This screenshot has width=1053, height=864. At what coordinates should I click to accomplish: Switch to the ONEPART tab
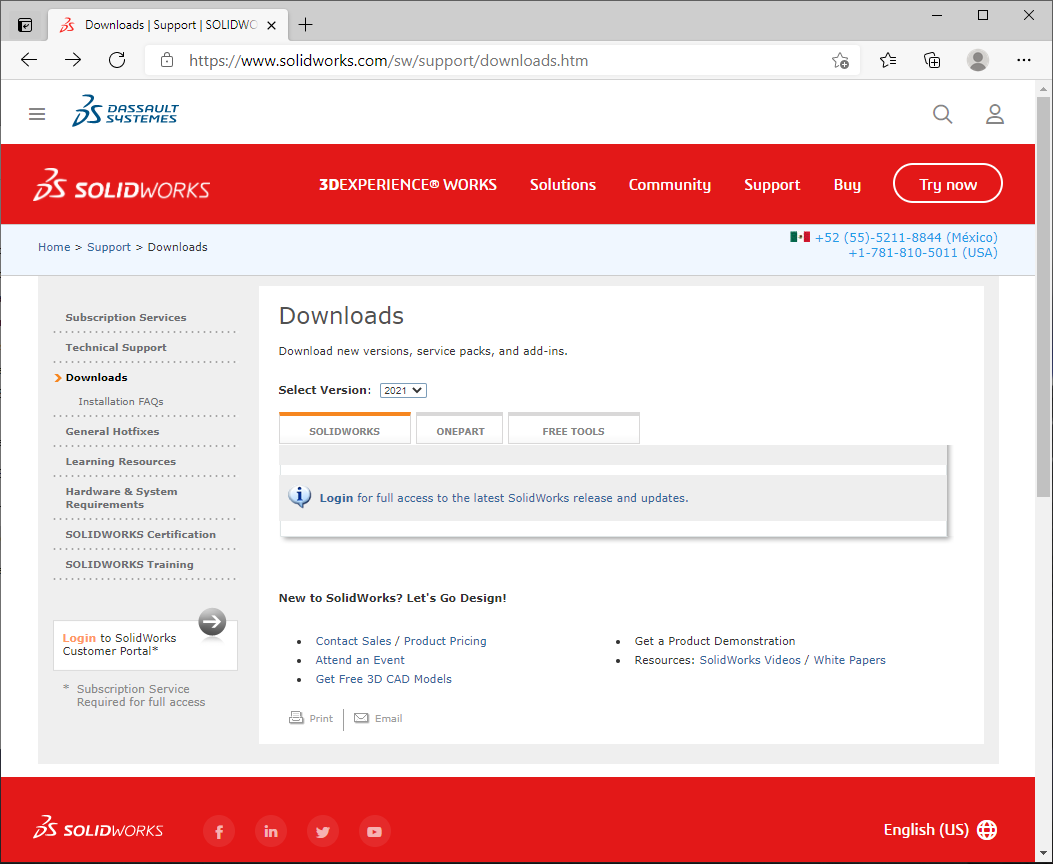(460, 430)
